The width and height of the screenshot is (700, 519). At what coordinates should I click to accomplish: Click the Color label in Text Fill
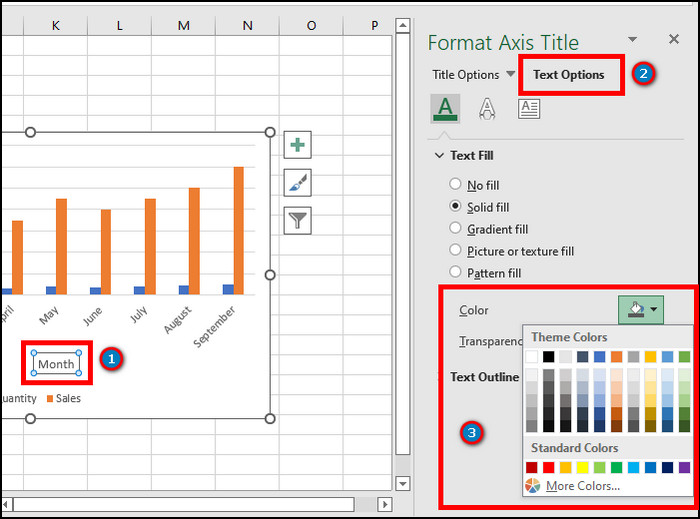[x=474, y=310]
